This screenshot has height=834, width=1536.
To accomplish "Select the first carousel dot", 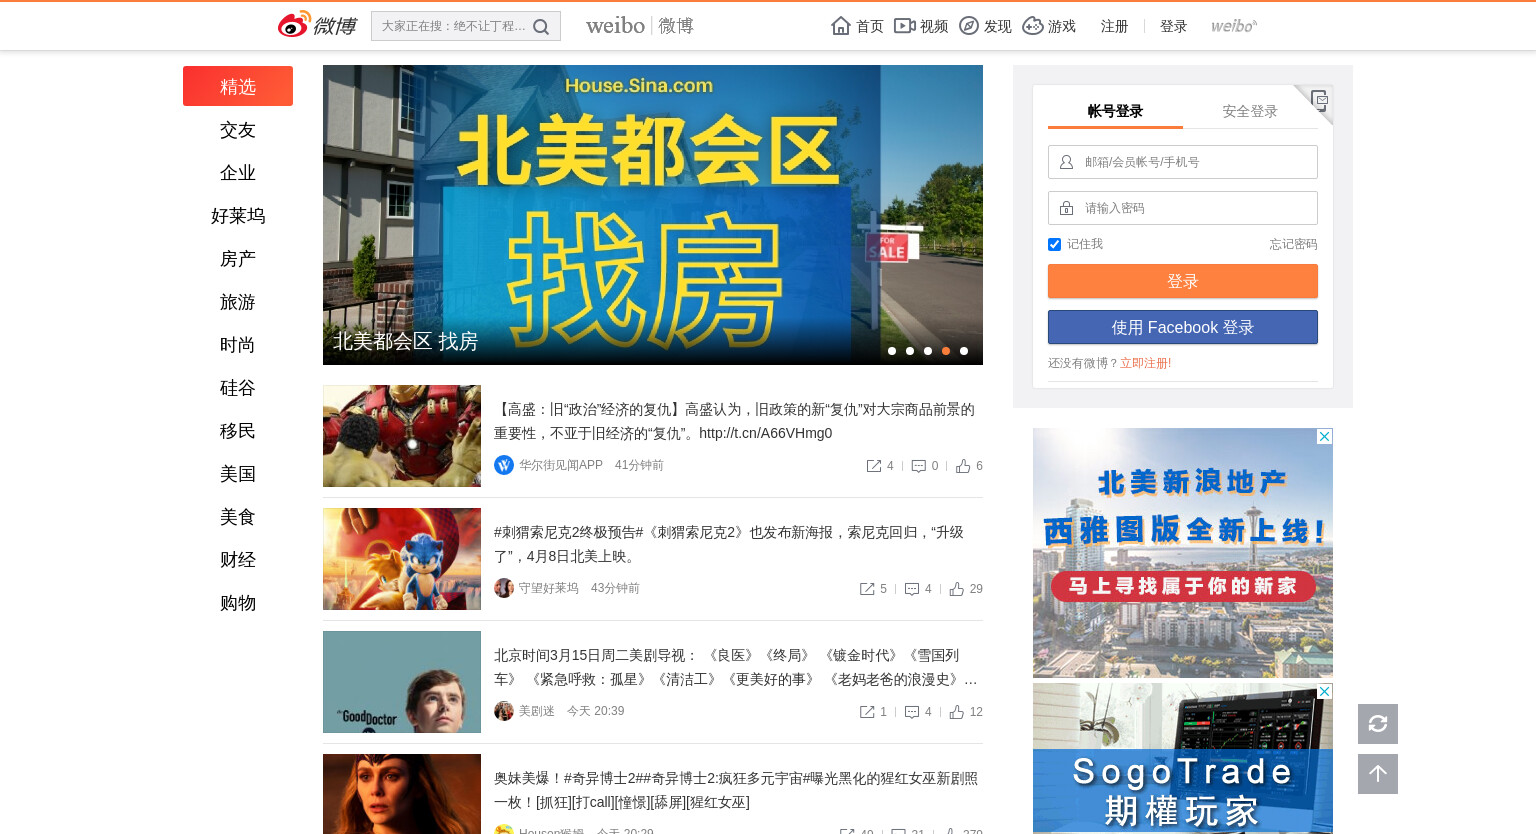I will [892, 351].
